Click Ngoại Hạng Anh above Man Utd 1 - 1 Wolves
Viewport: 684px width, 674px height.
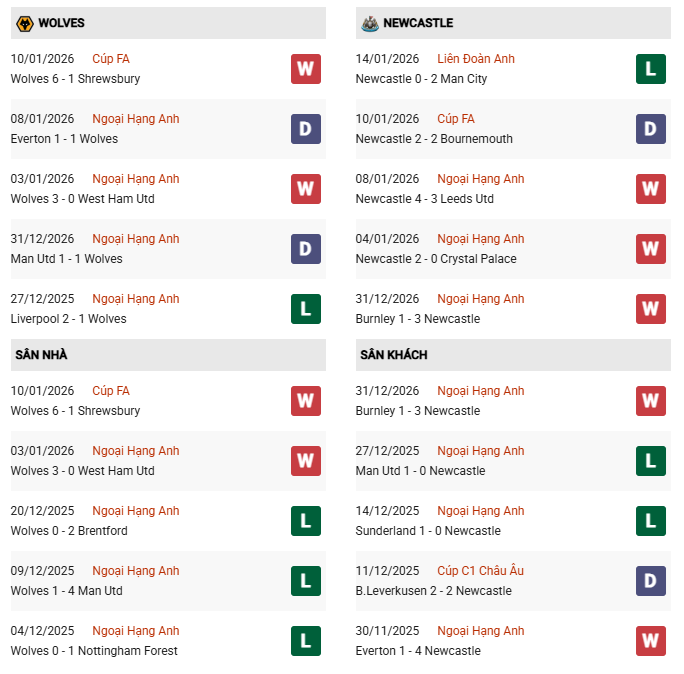[x=136, y=239]
